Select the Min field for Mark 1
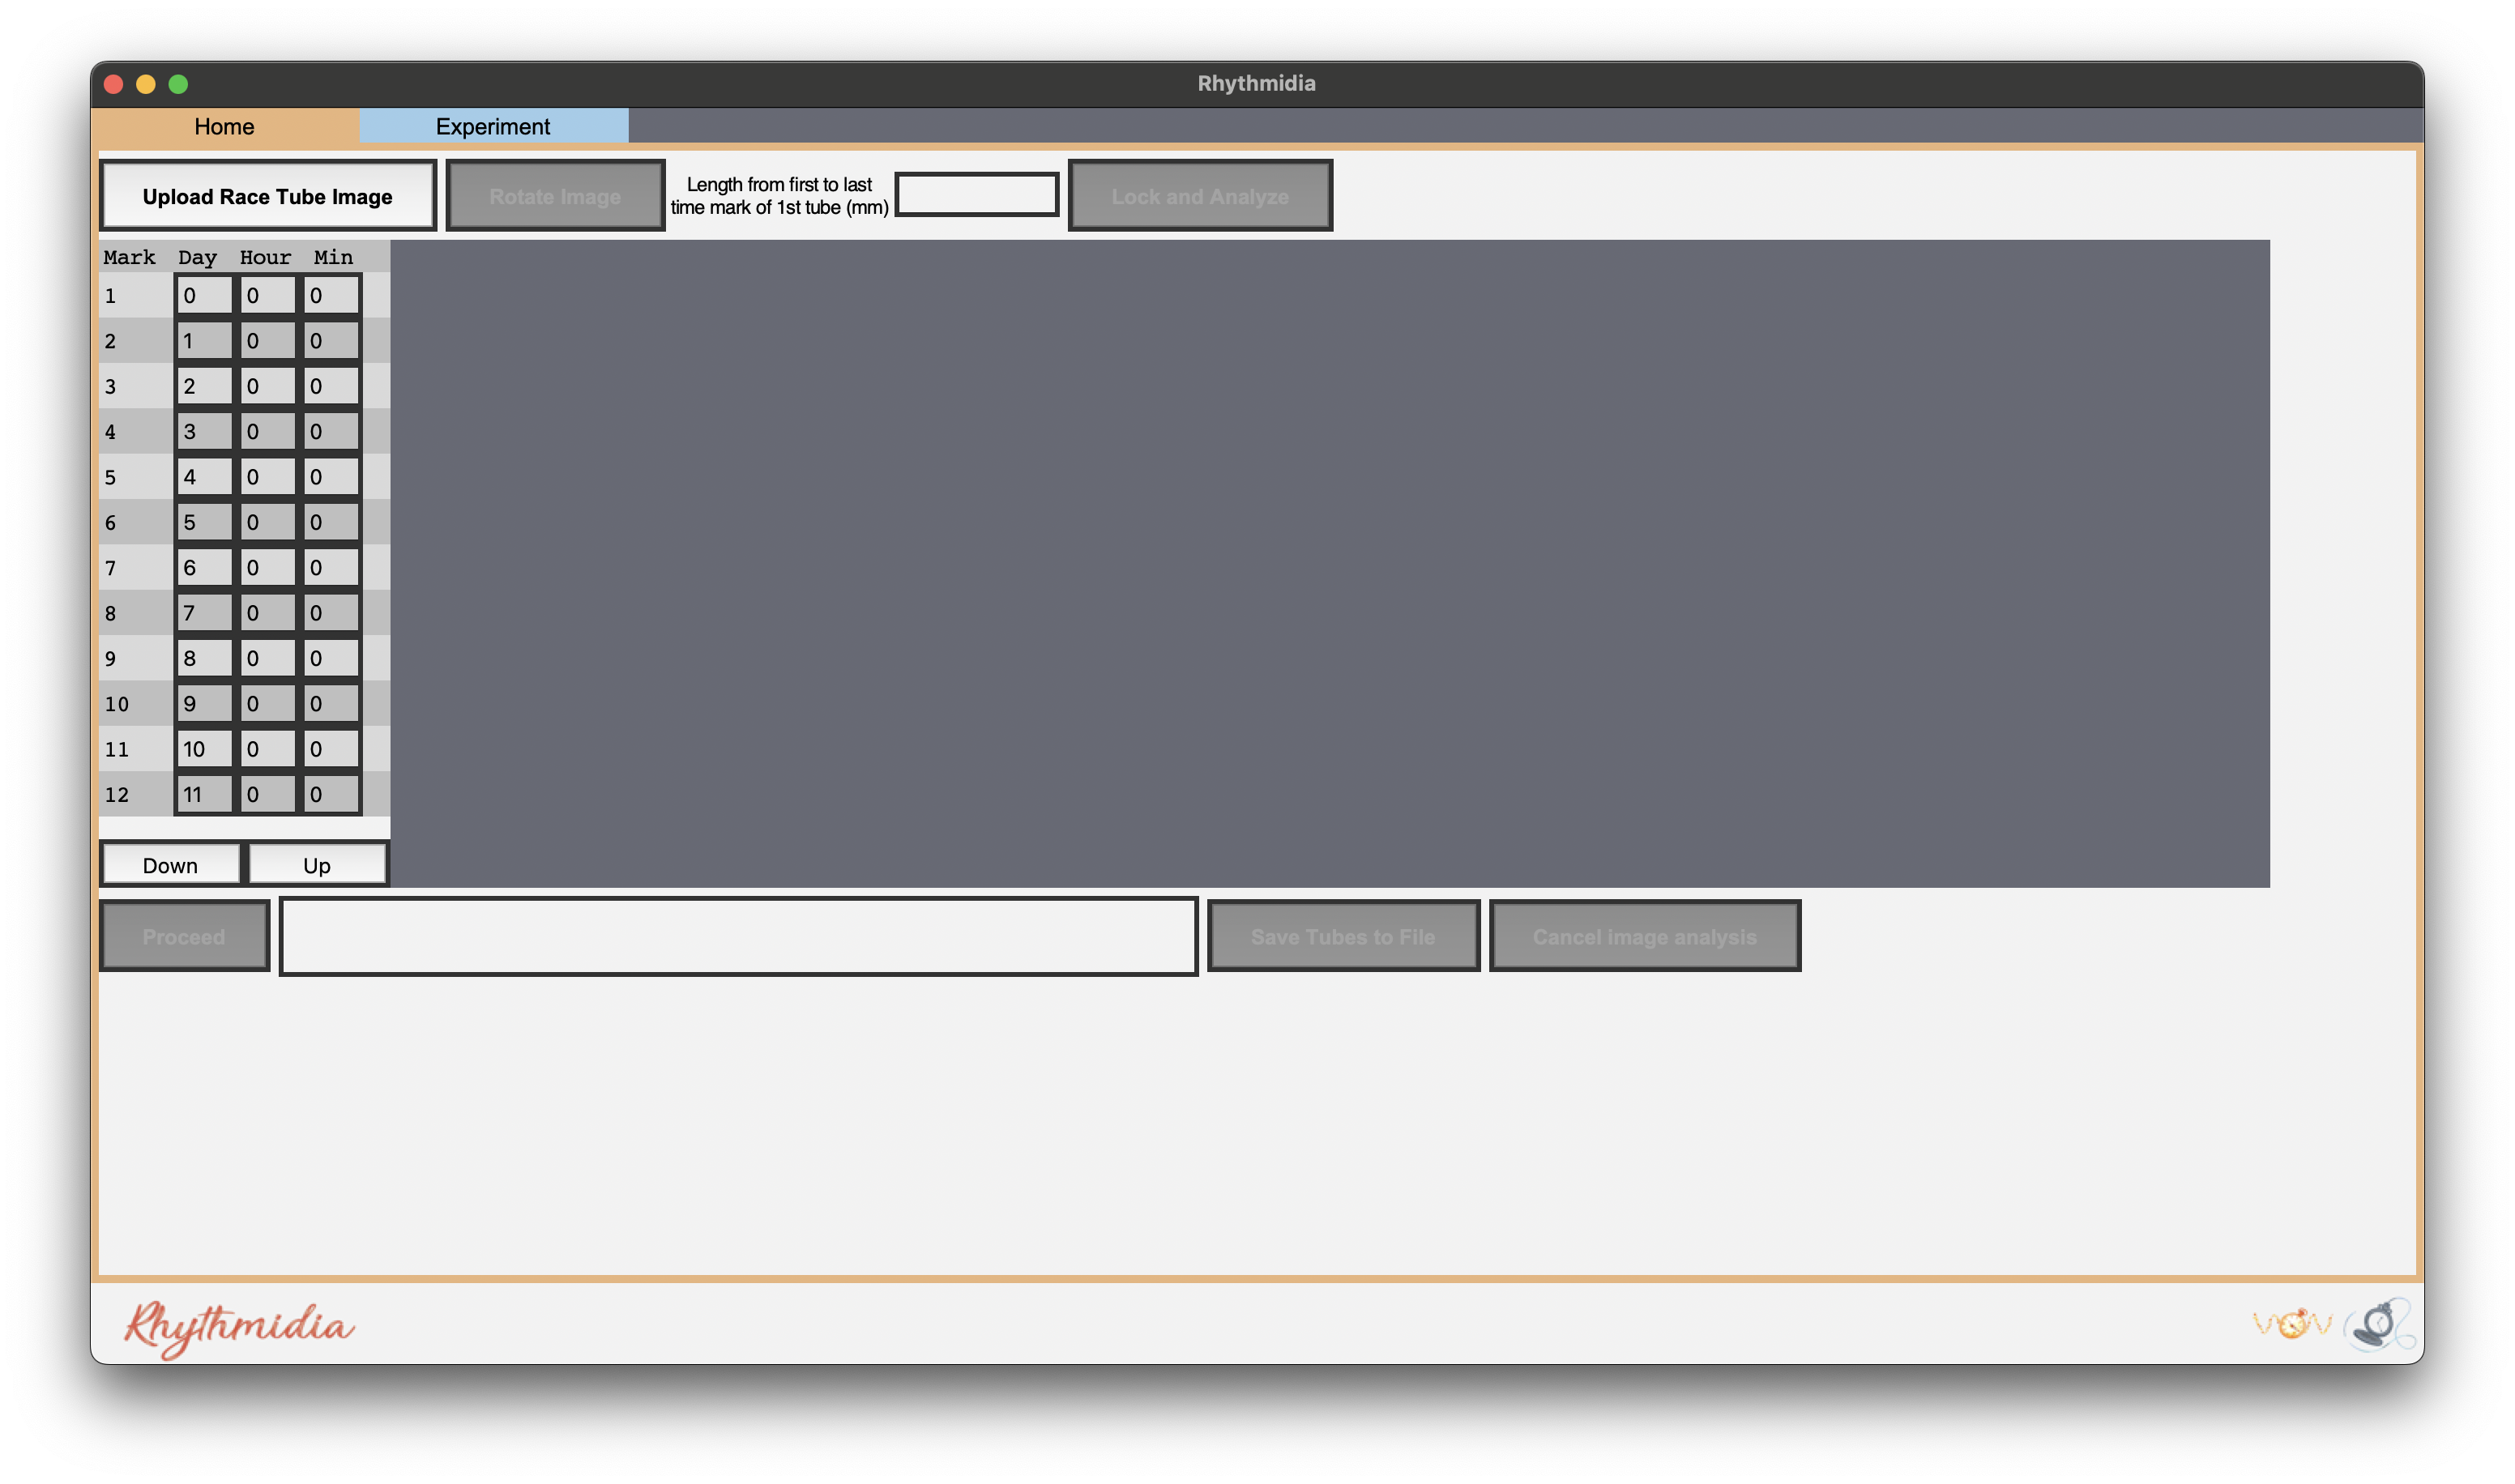Viewport: 2515px width, 1484px height. 331,295
